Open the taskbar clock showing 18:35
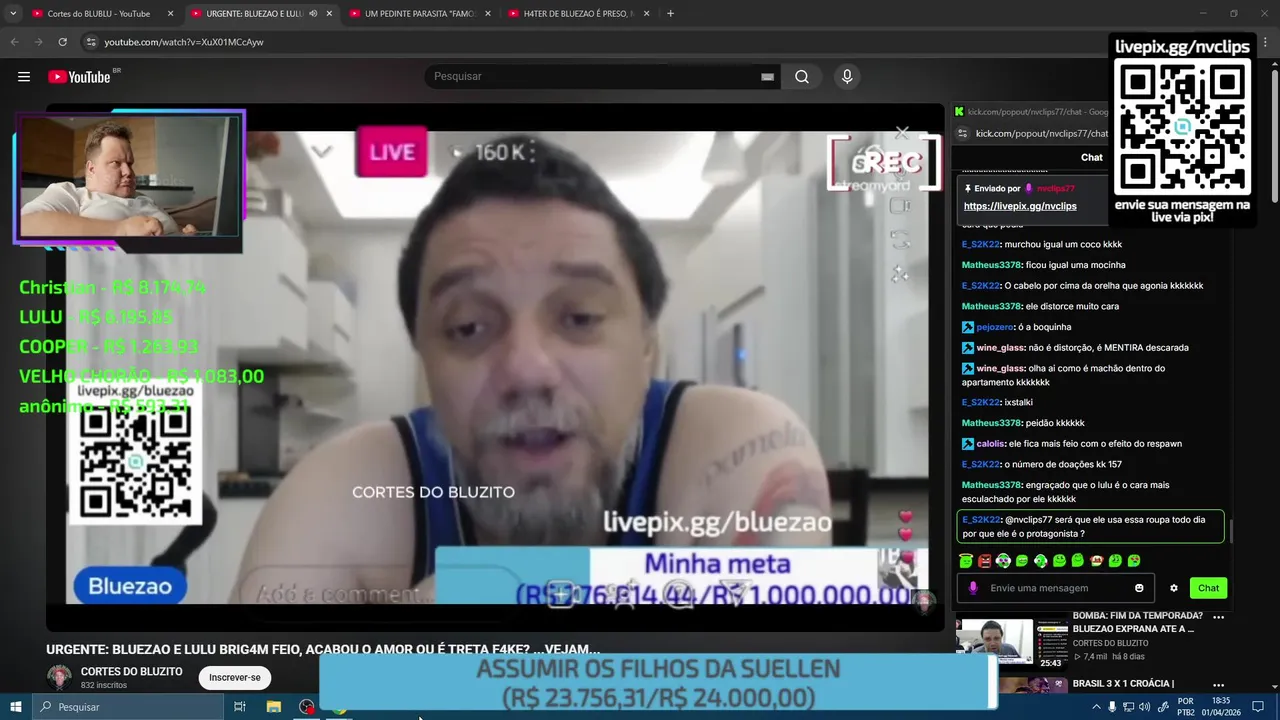The height and width of the screenshot is (720, 1280). [1221, 707]
